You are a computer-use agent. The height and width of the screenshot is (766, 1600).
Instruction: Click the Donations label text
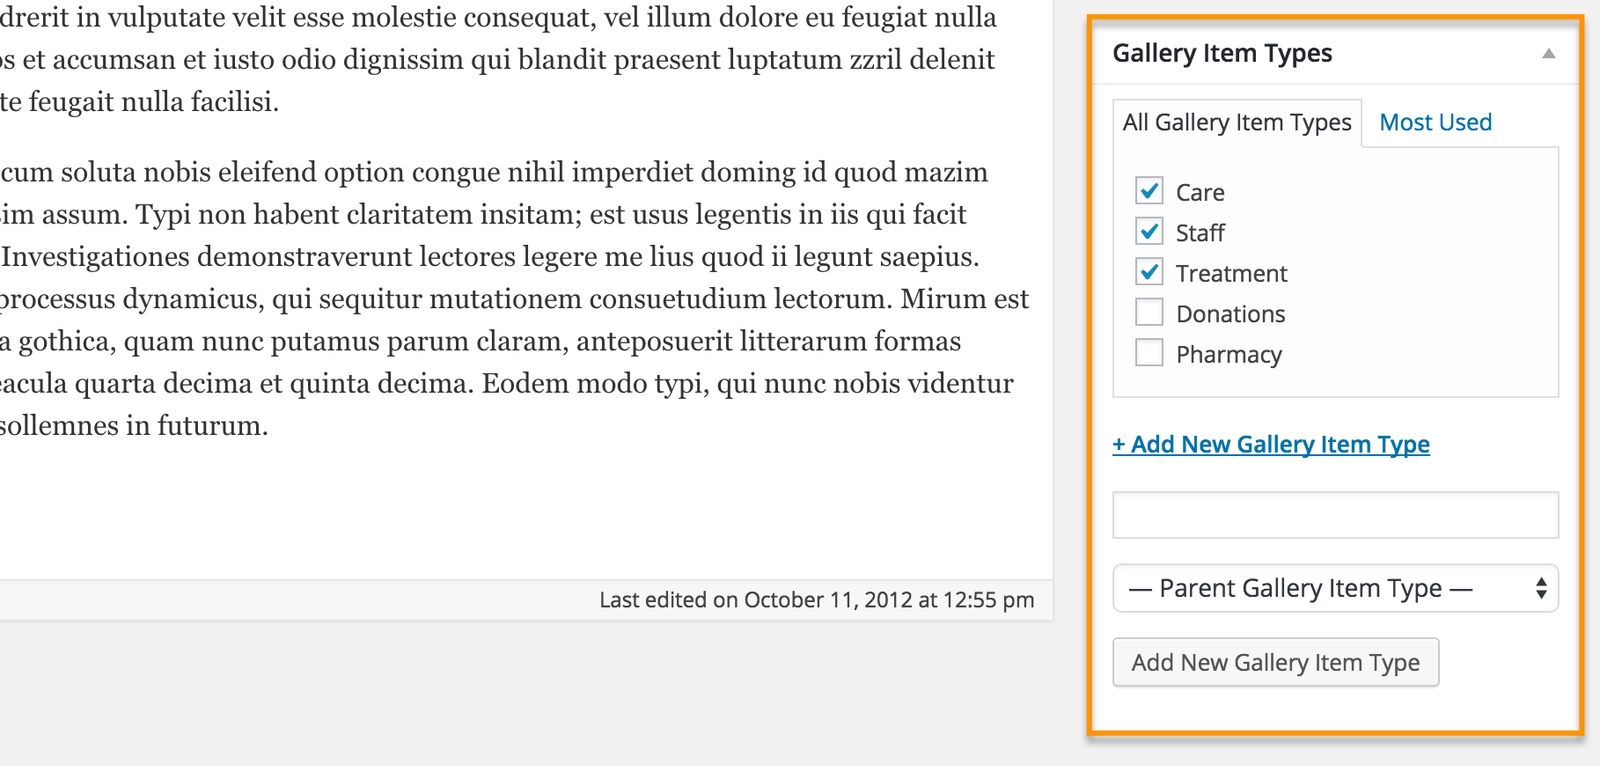coord(1230,314)
